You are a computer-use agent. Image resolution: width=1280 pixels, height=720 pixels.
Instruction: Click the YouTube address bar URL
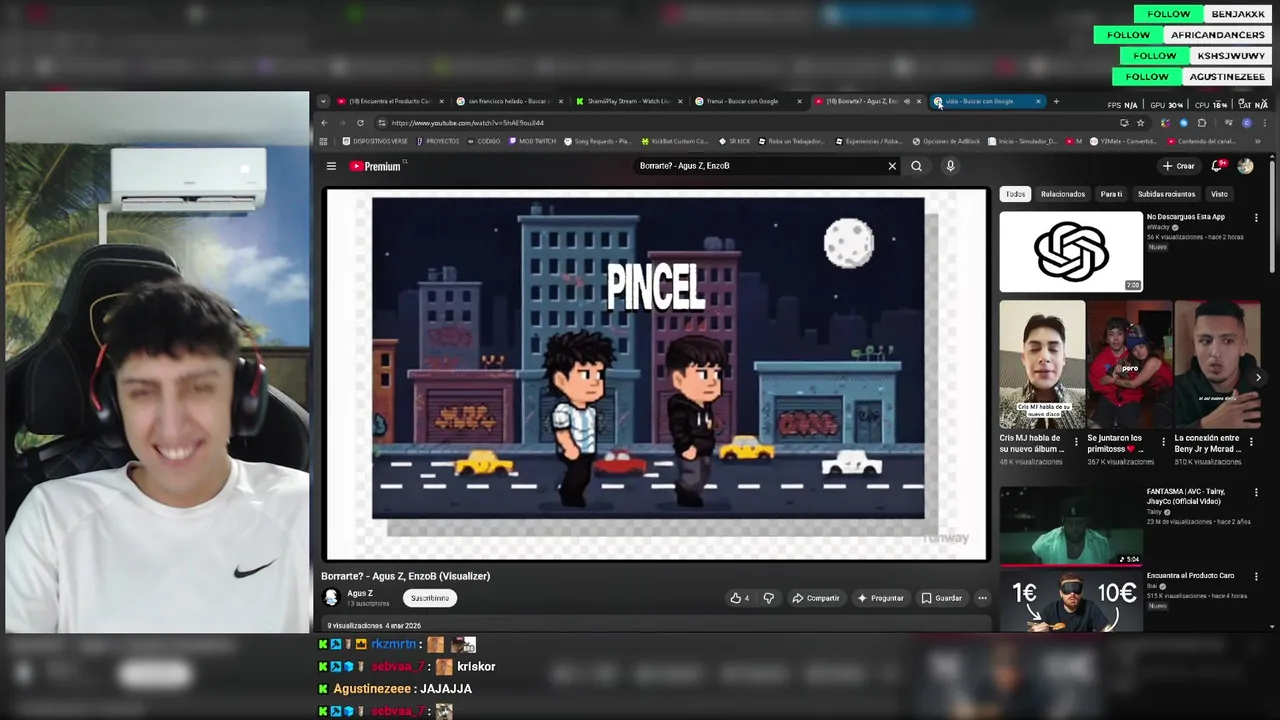coord(468,123)
